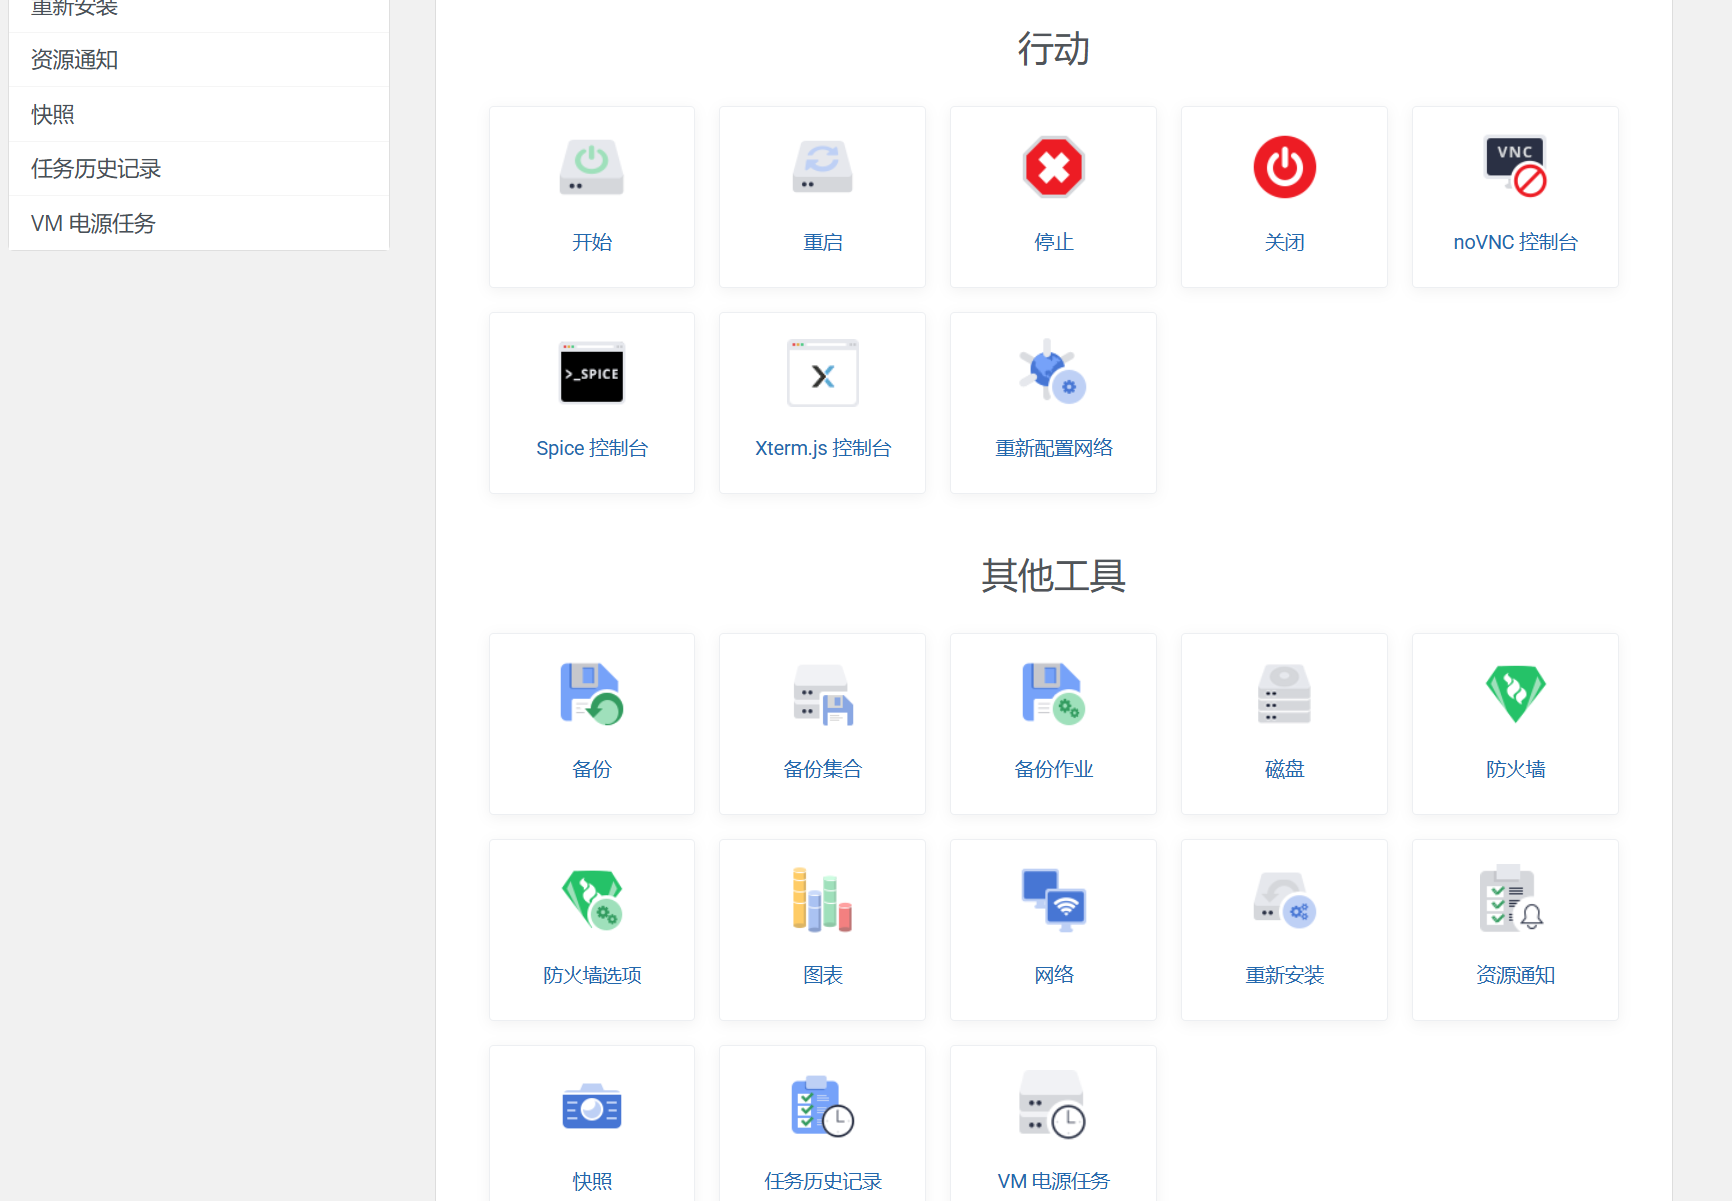The image size is (1732, 1201).
Task: Launch the Spice console icon
Action: click(x=591, y=374)
